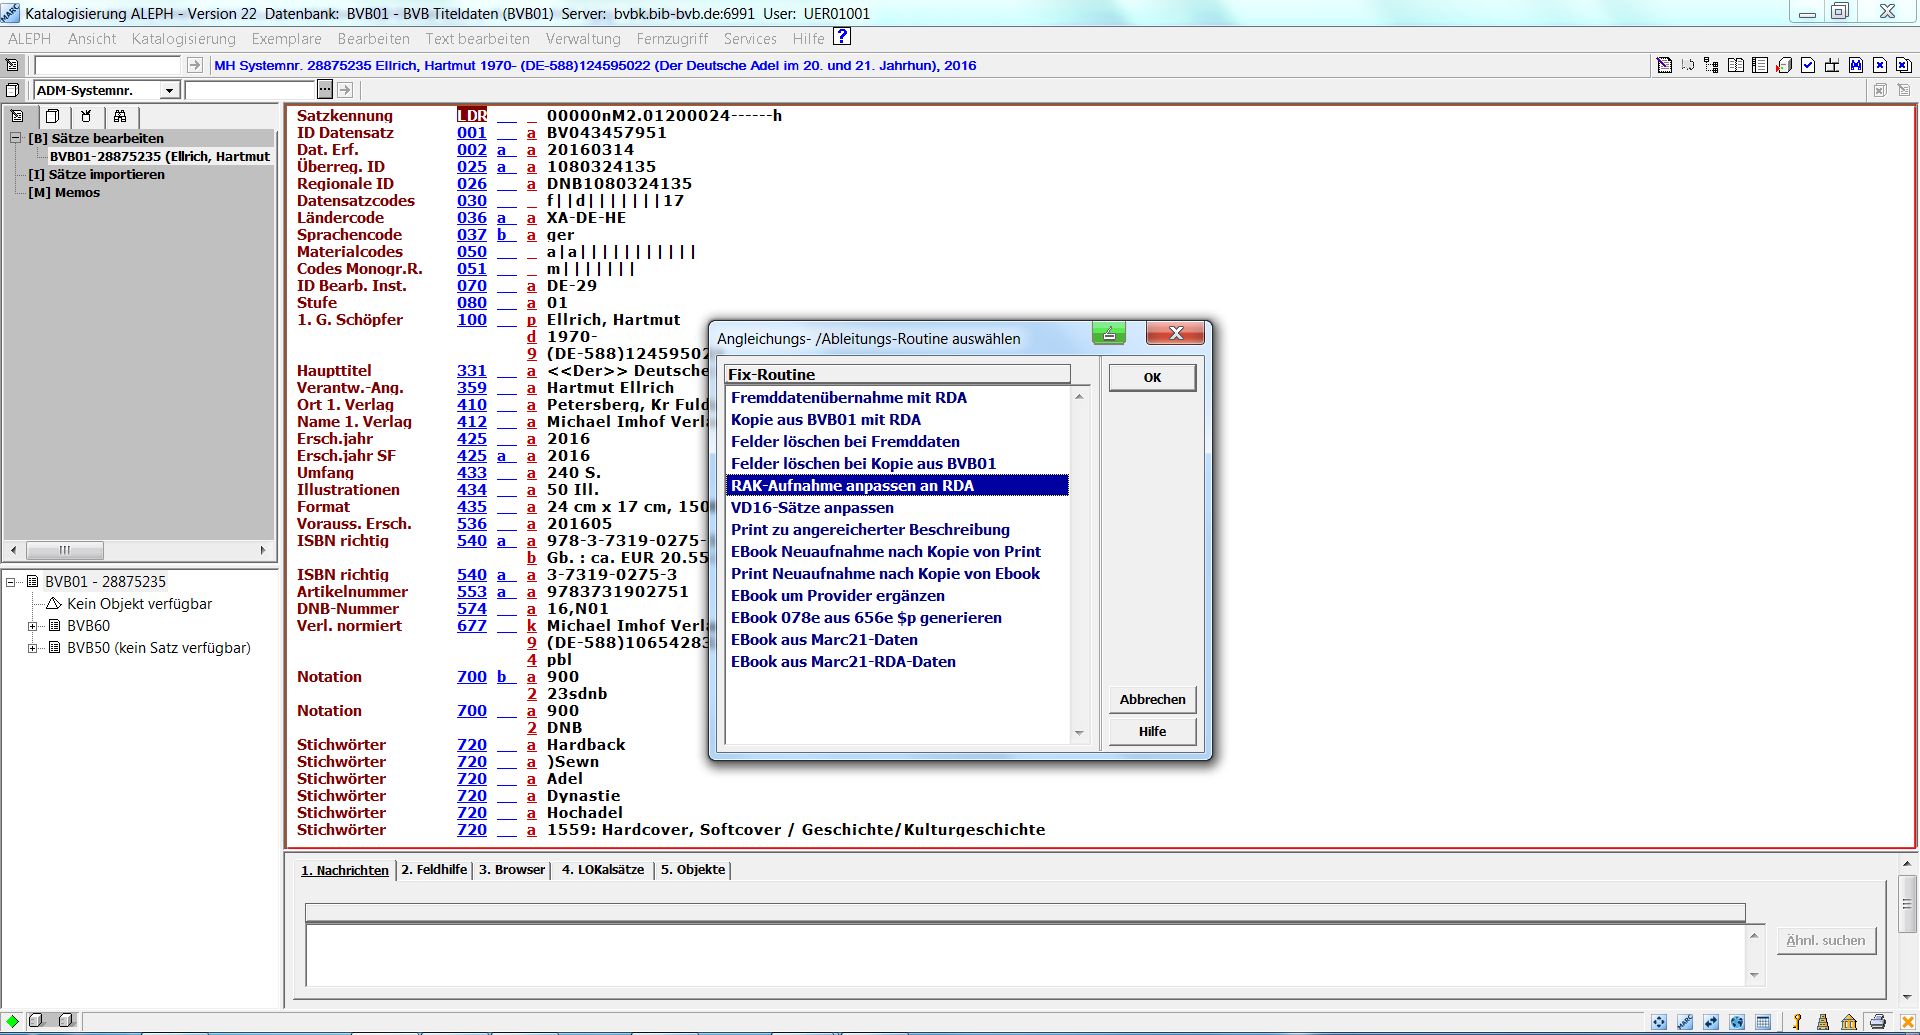Click the server save icon in record toolbar
This screenshot has width=1920, height=1035.
click(1784, 66)
